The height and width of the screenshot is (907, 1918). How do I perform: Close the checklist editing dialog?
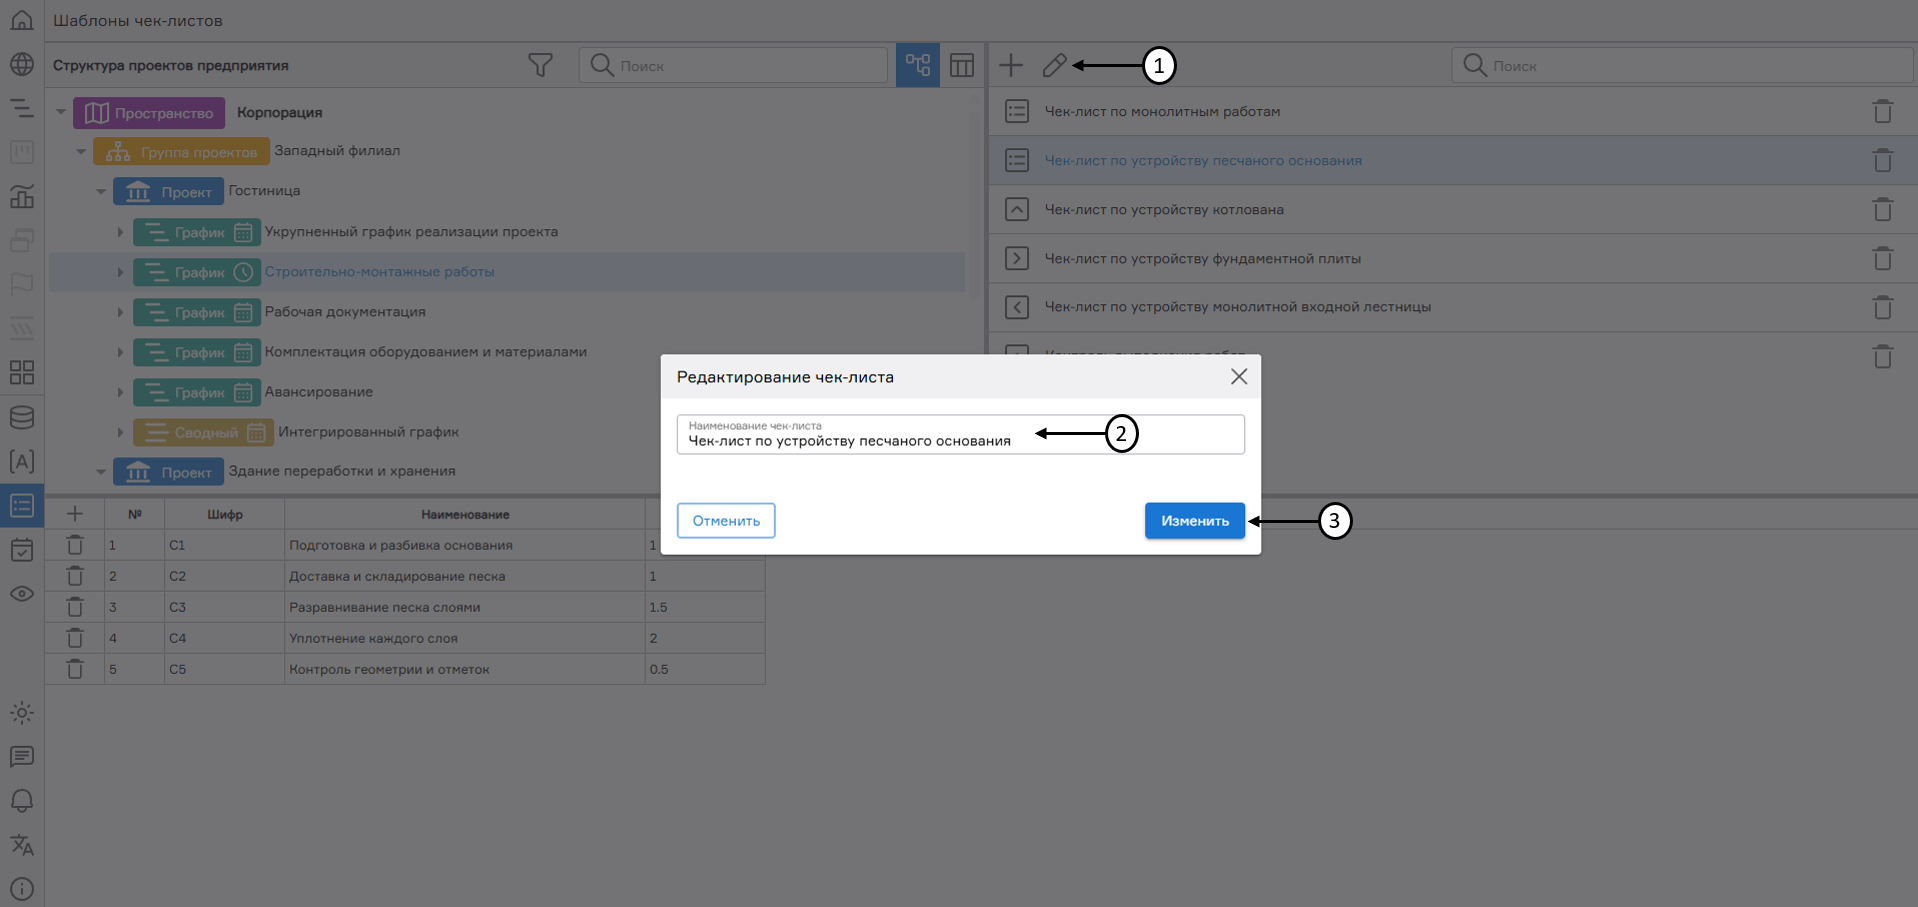(1239, 377)
